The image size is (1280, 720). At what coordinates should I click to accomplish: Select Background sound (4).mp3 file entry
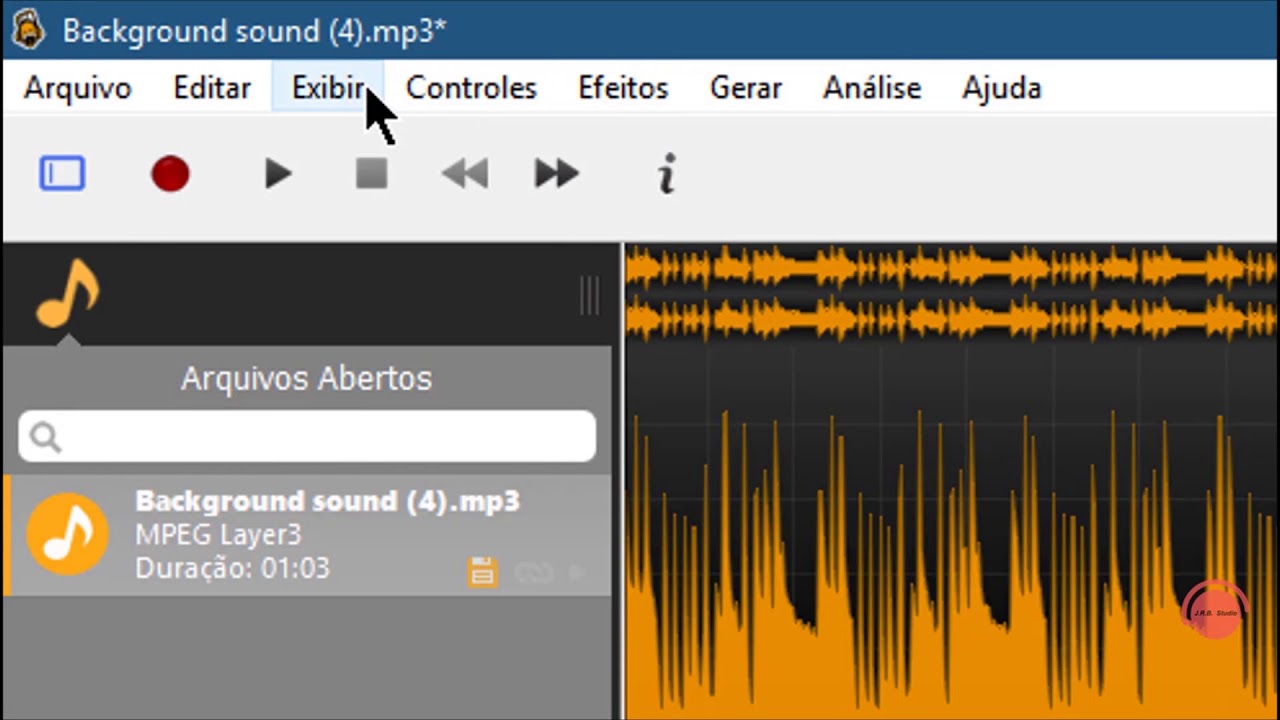[307, 535]
